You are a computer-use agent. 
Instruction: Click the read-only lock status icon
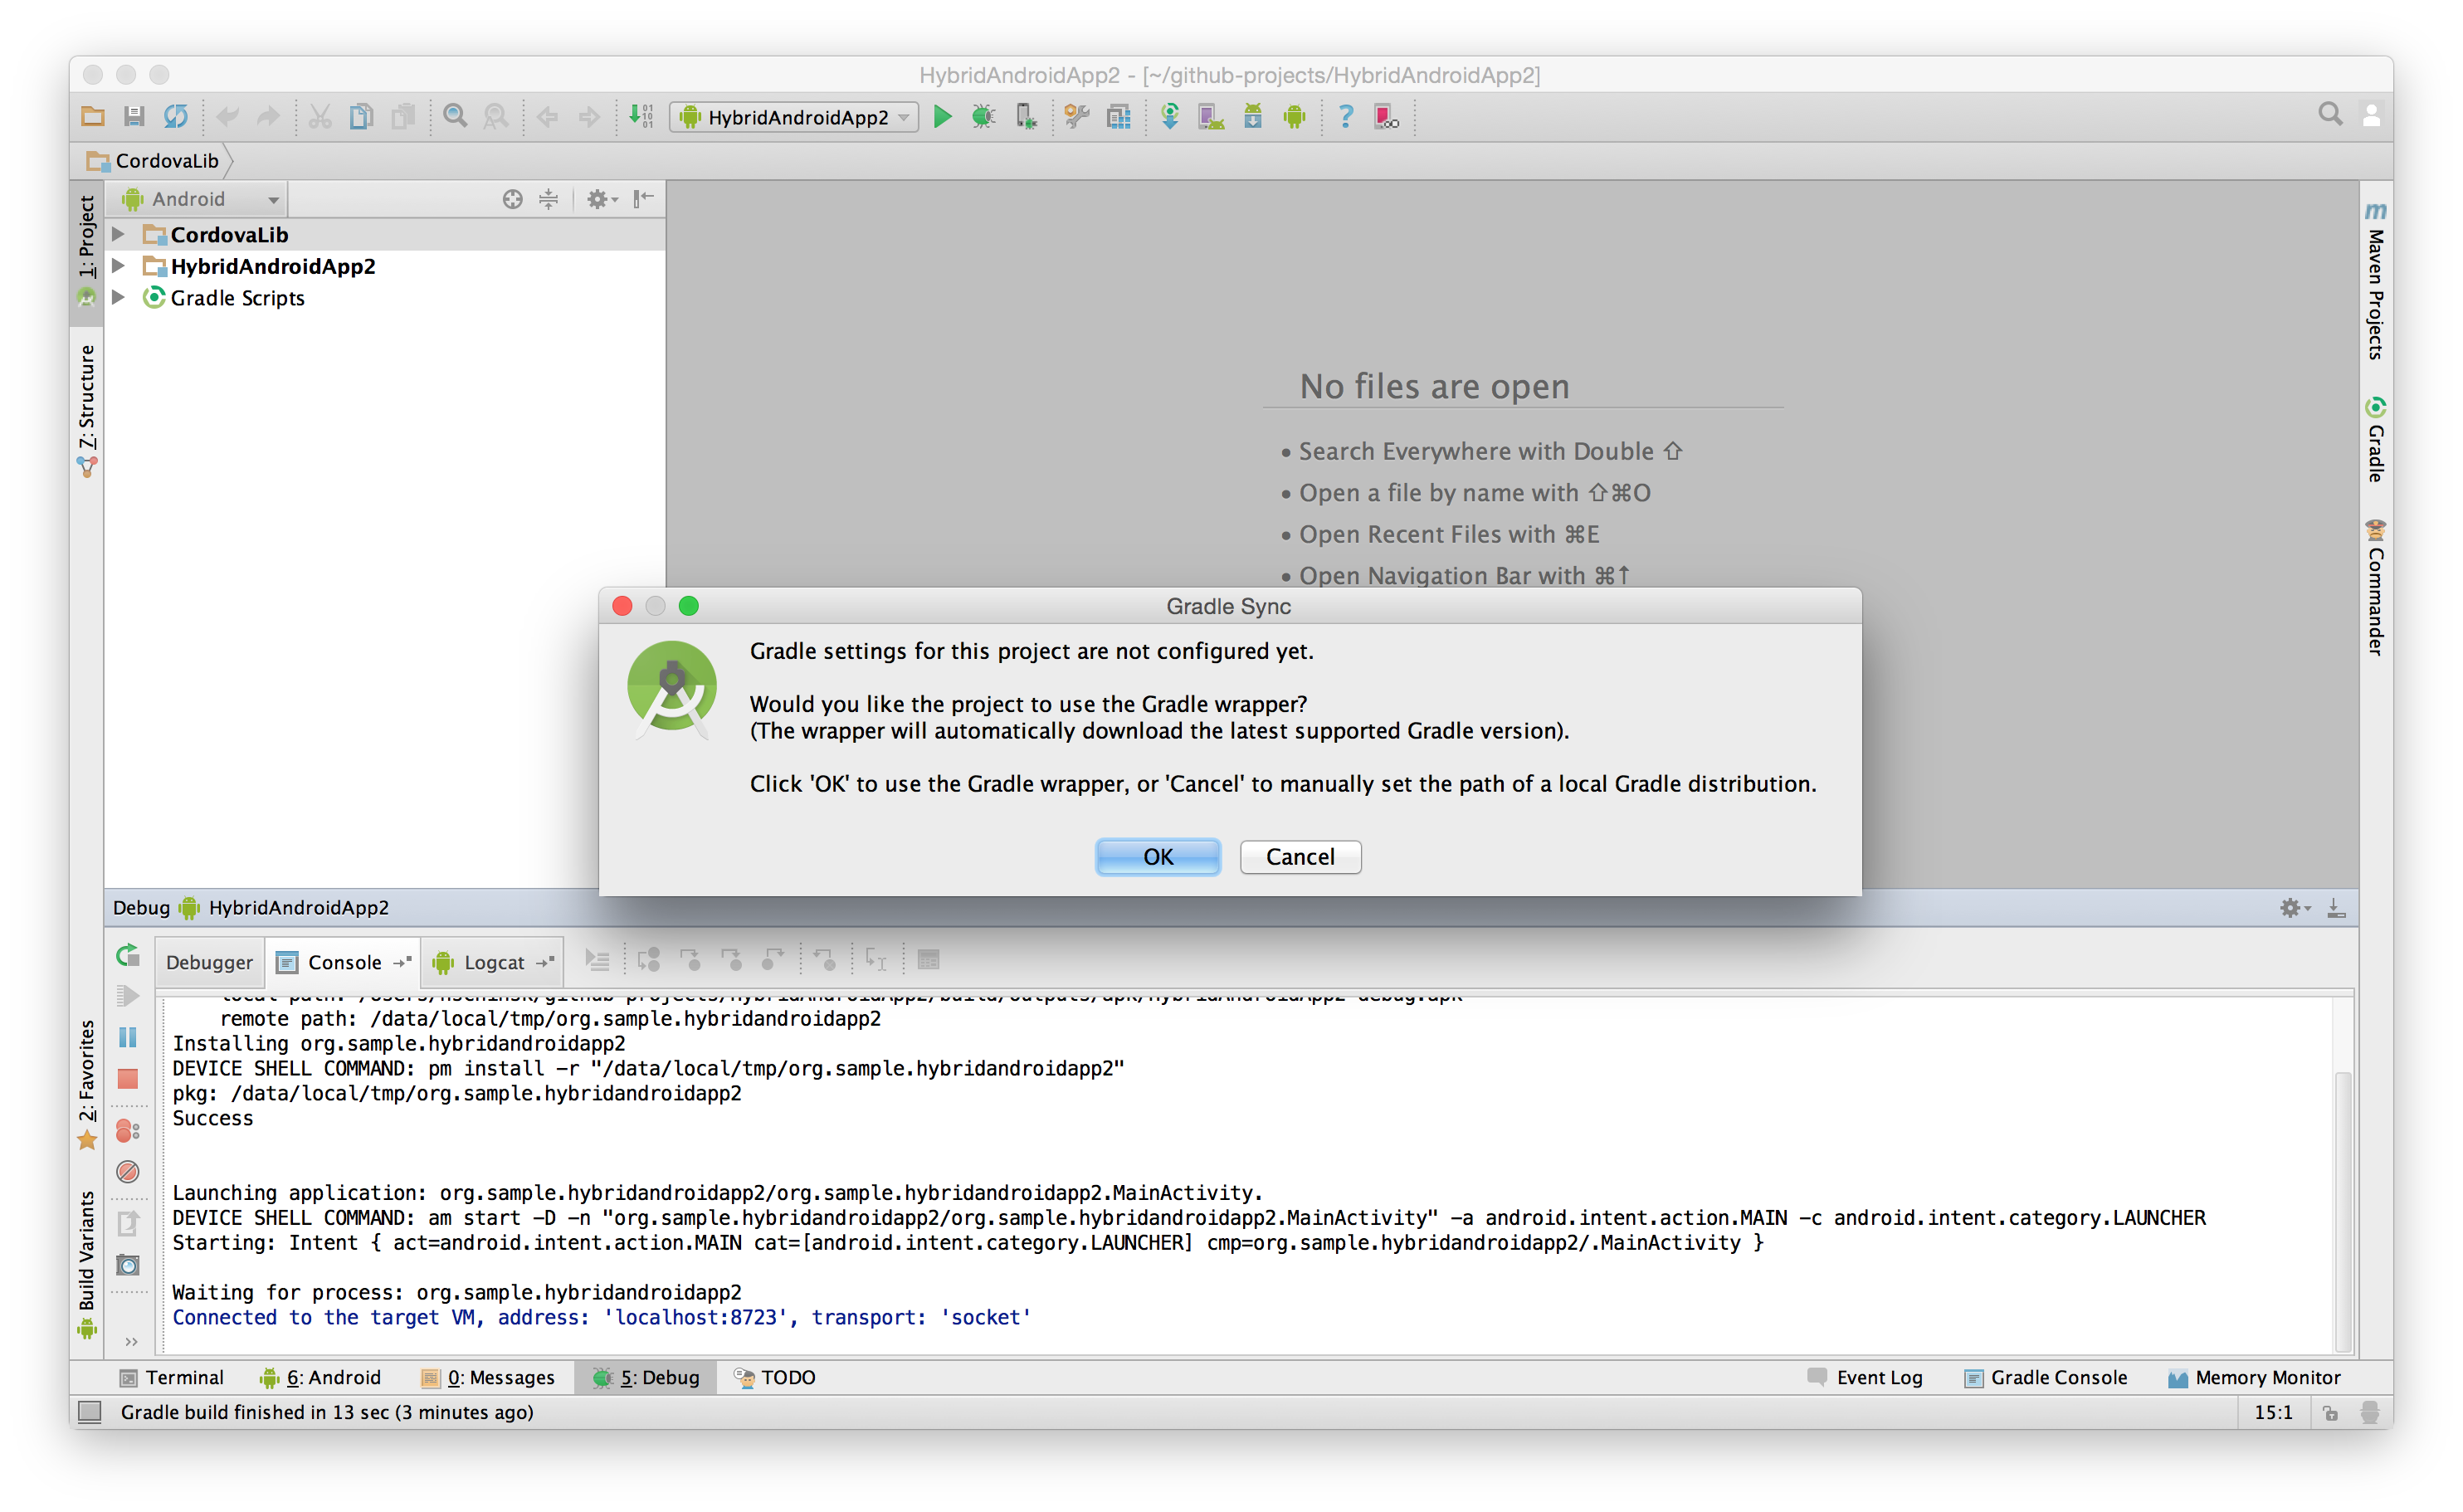click(2330, 1412)
